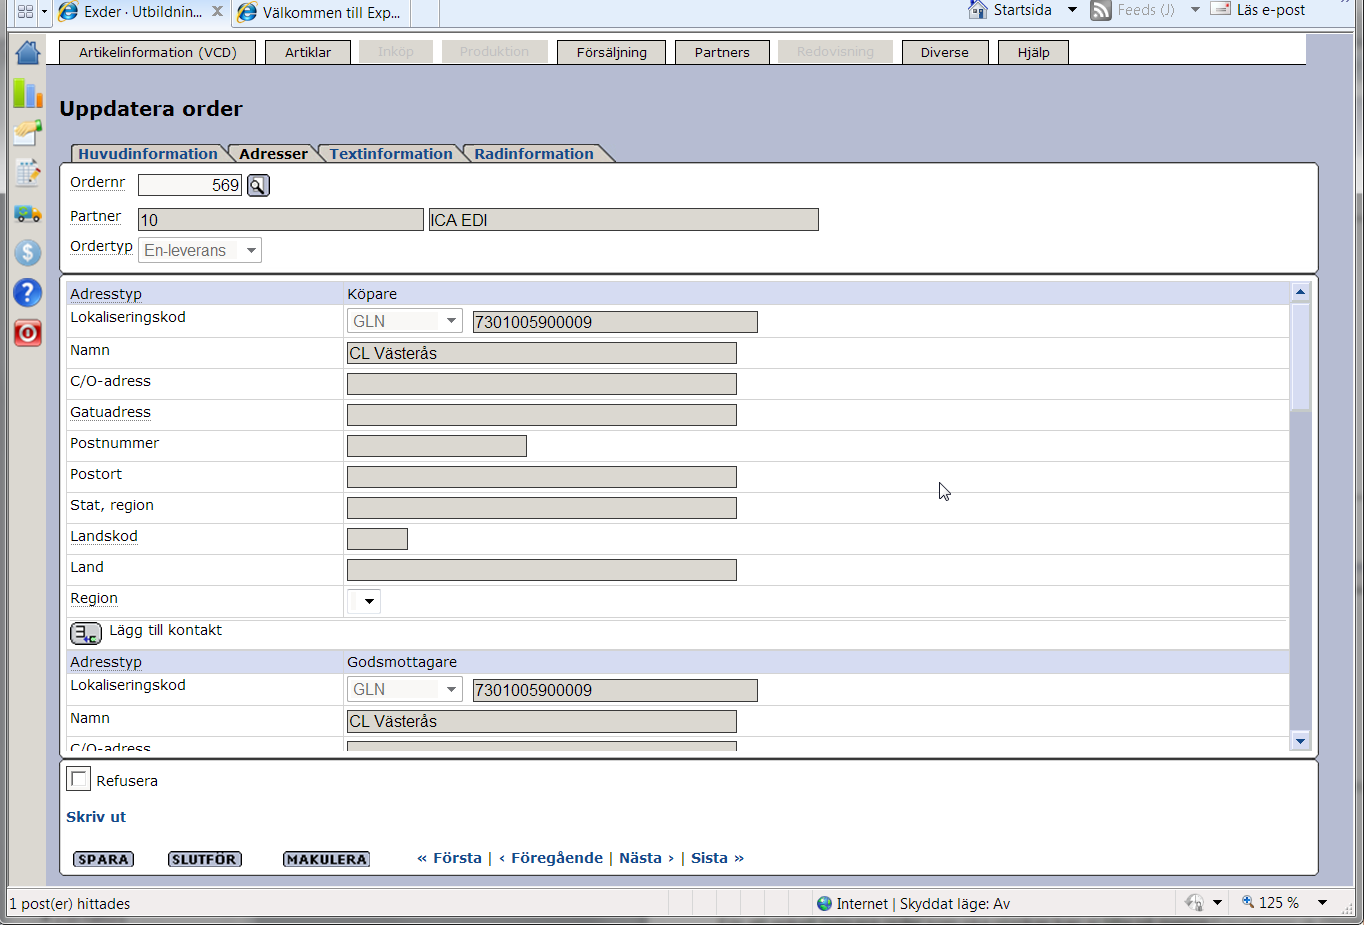The image size is (1364, 925).
Task: Open the Artikelinformation (VCD) menu
Action: click(x=158, y=52)
